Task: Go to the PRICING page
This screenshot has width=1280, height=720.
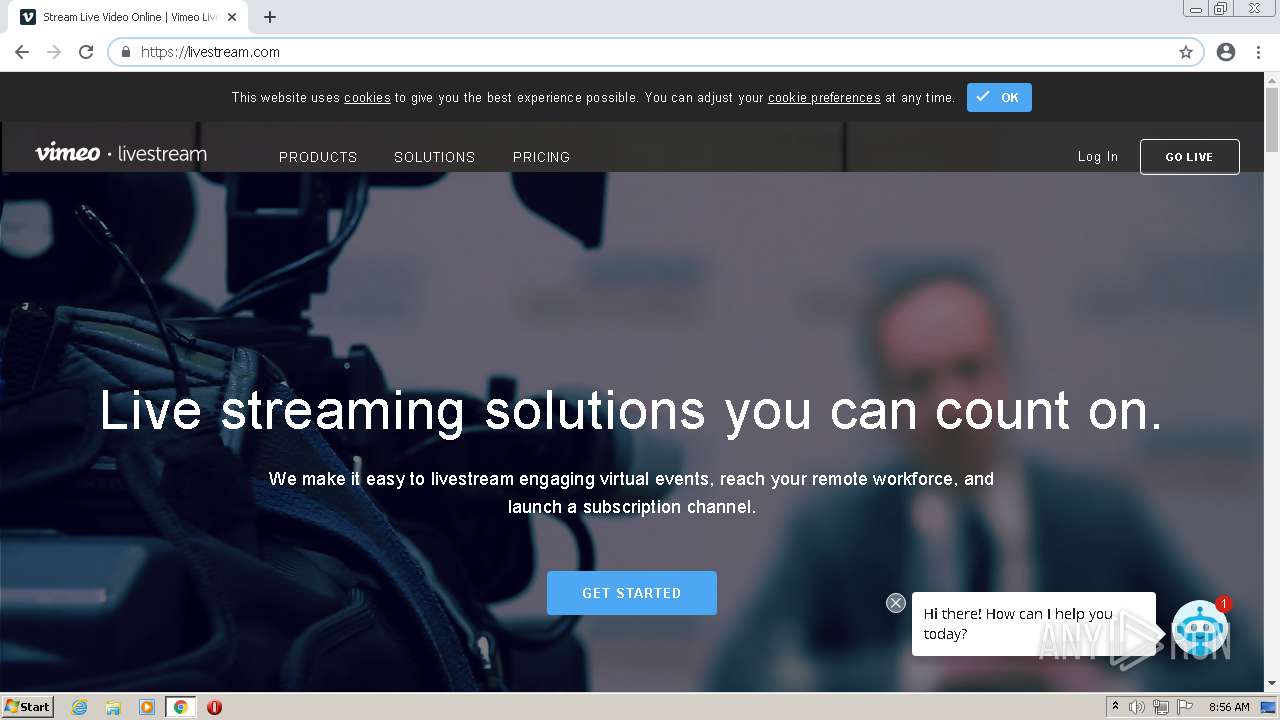Action: [541, 157]
